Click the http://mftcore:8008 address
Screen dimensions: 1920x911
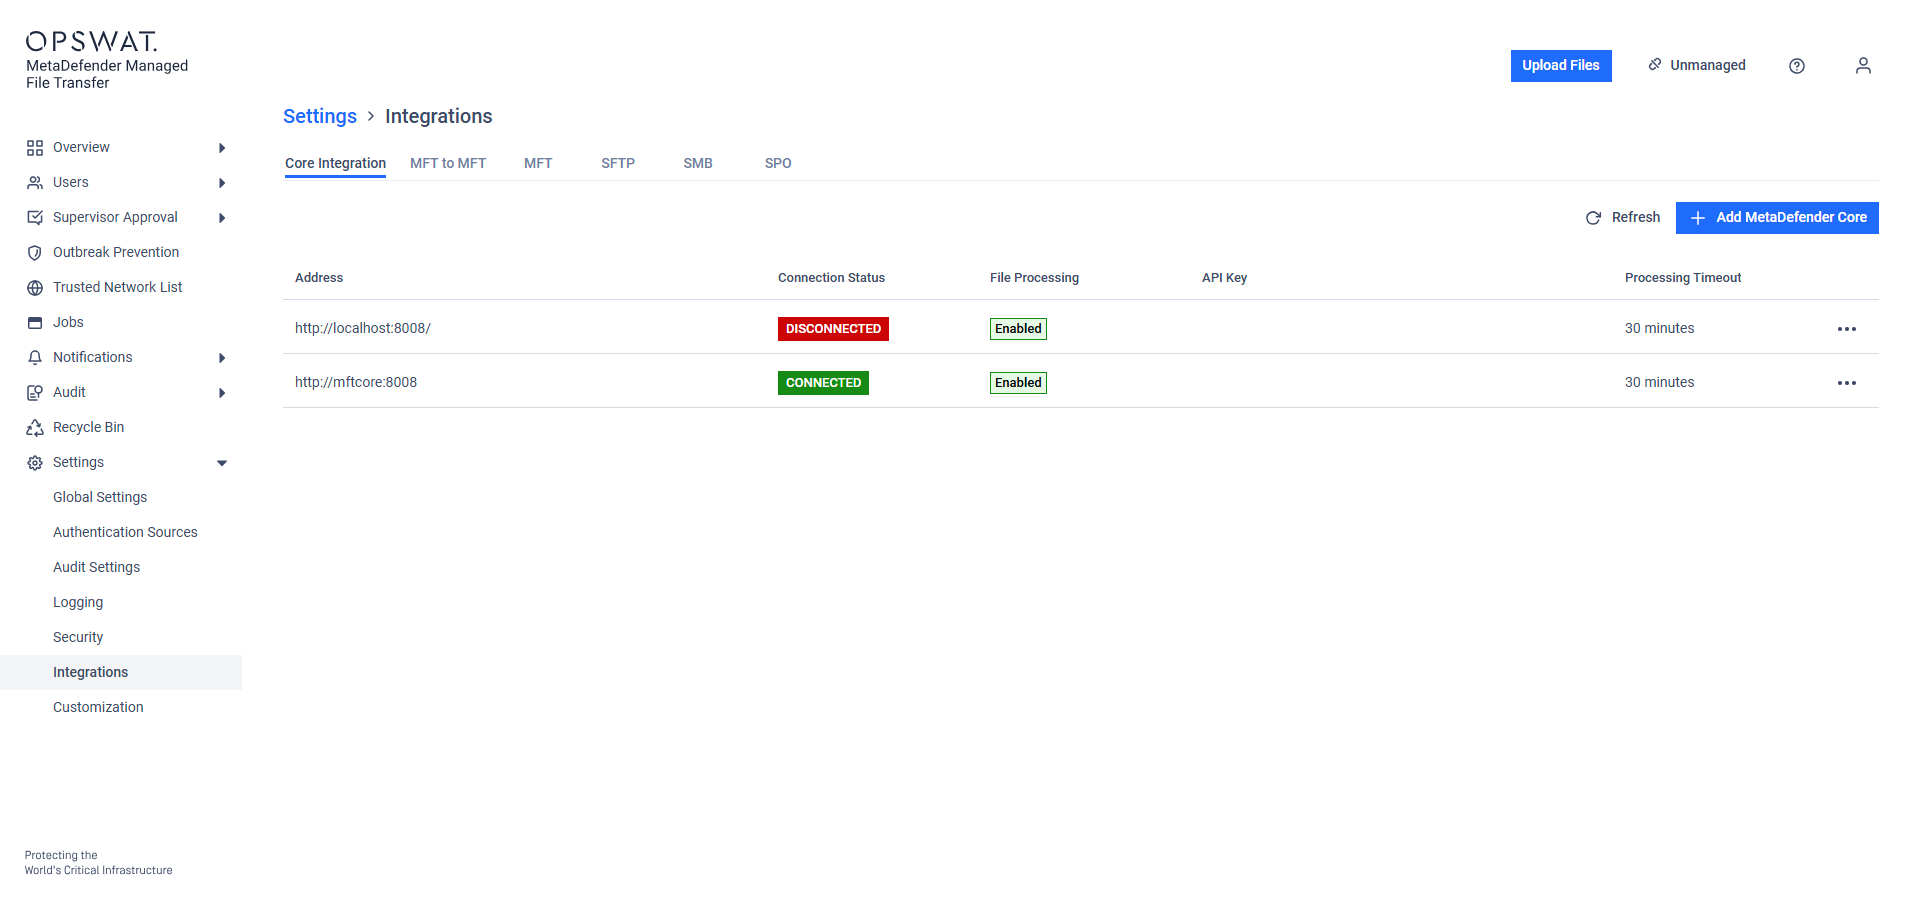tap(356, 382)
